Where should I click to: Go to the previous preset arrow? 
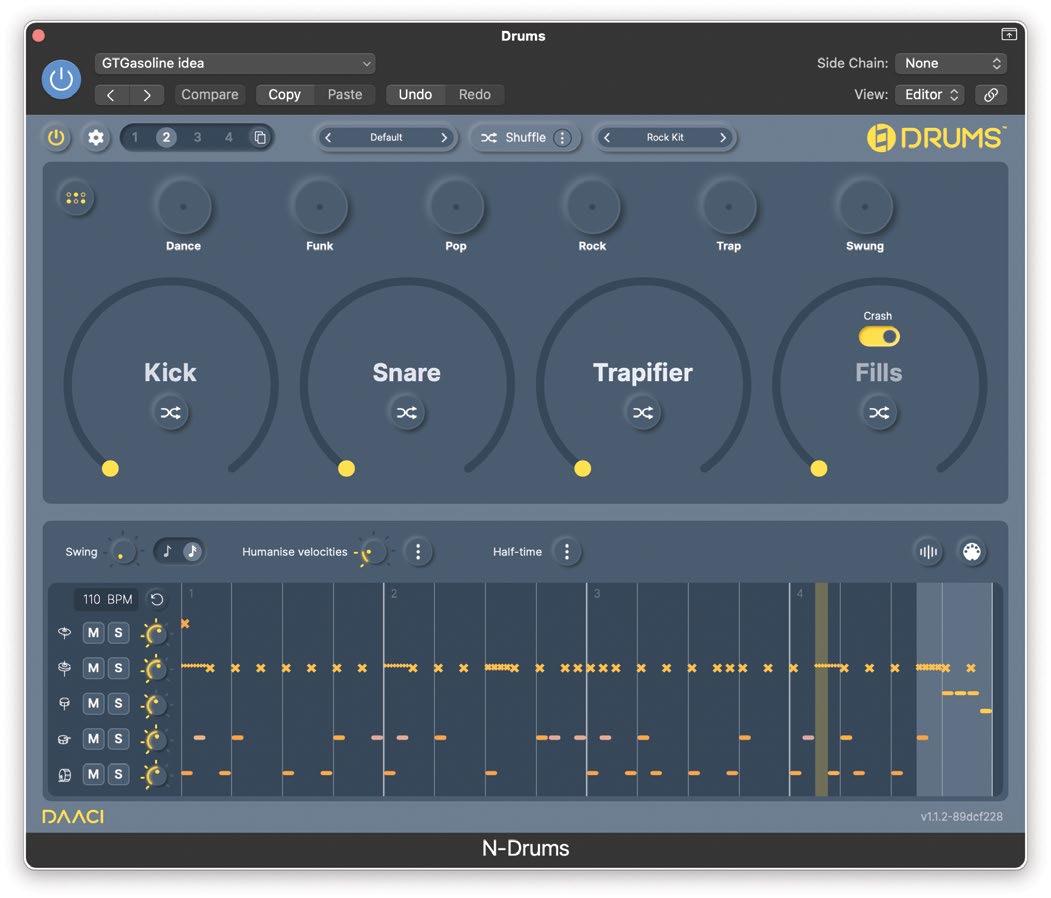(111, 94)
